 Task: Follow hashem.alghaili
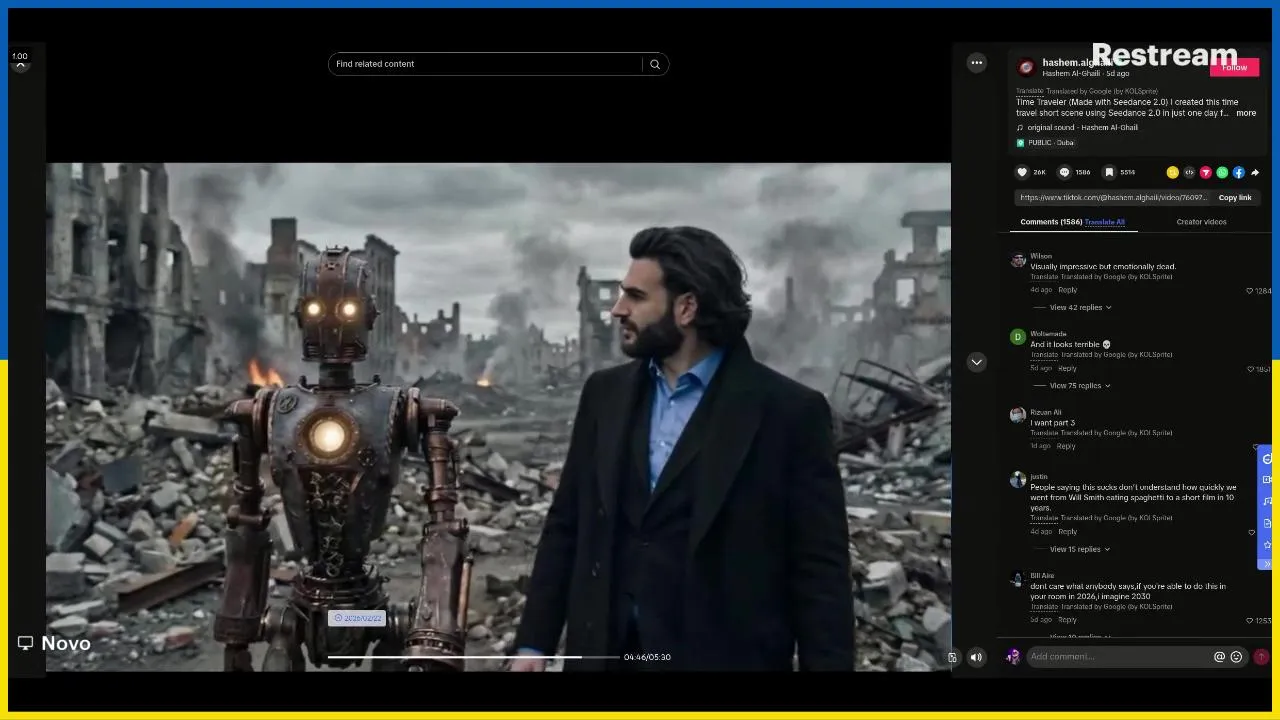(1234, 67)
